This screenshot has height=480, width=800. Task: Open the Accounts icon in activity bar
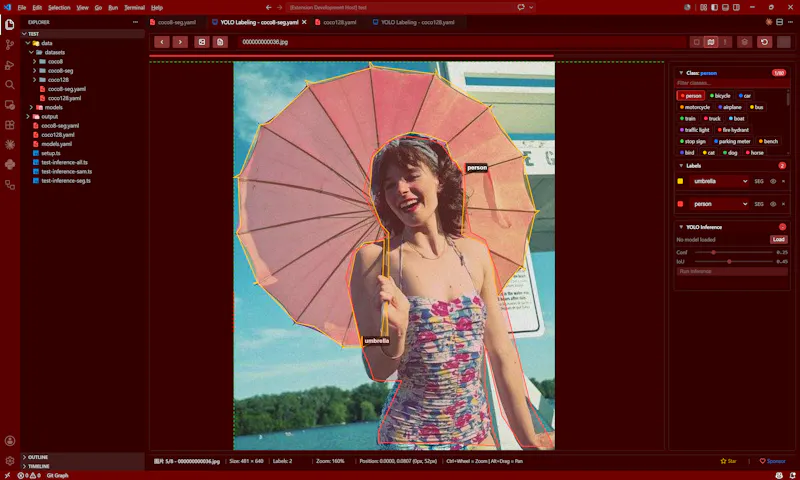tap(10, 441)
